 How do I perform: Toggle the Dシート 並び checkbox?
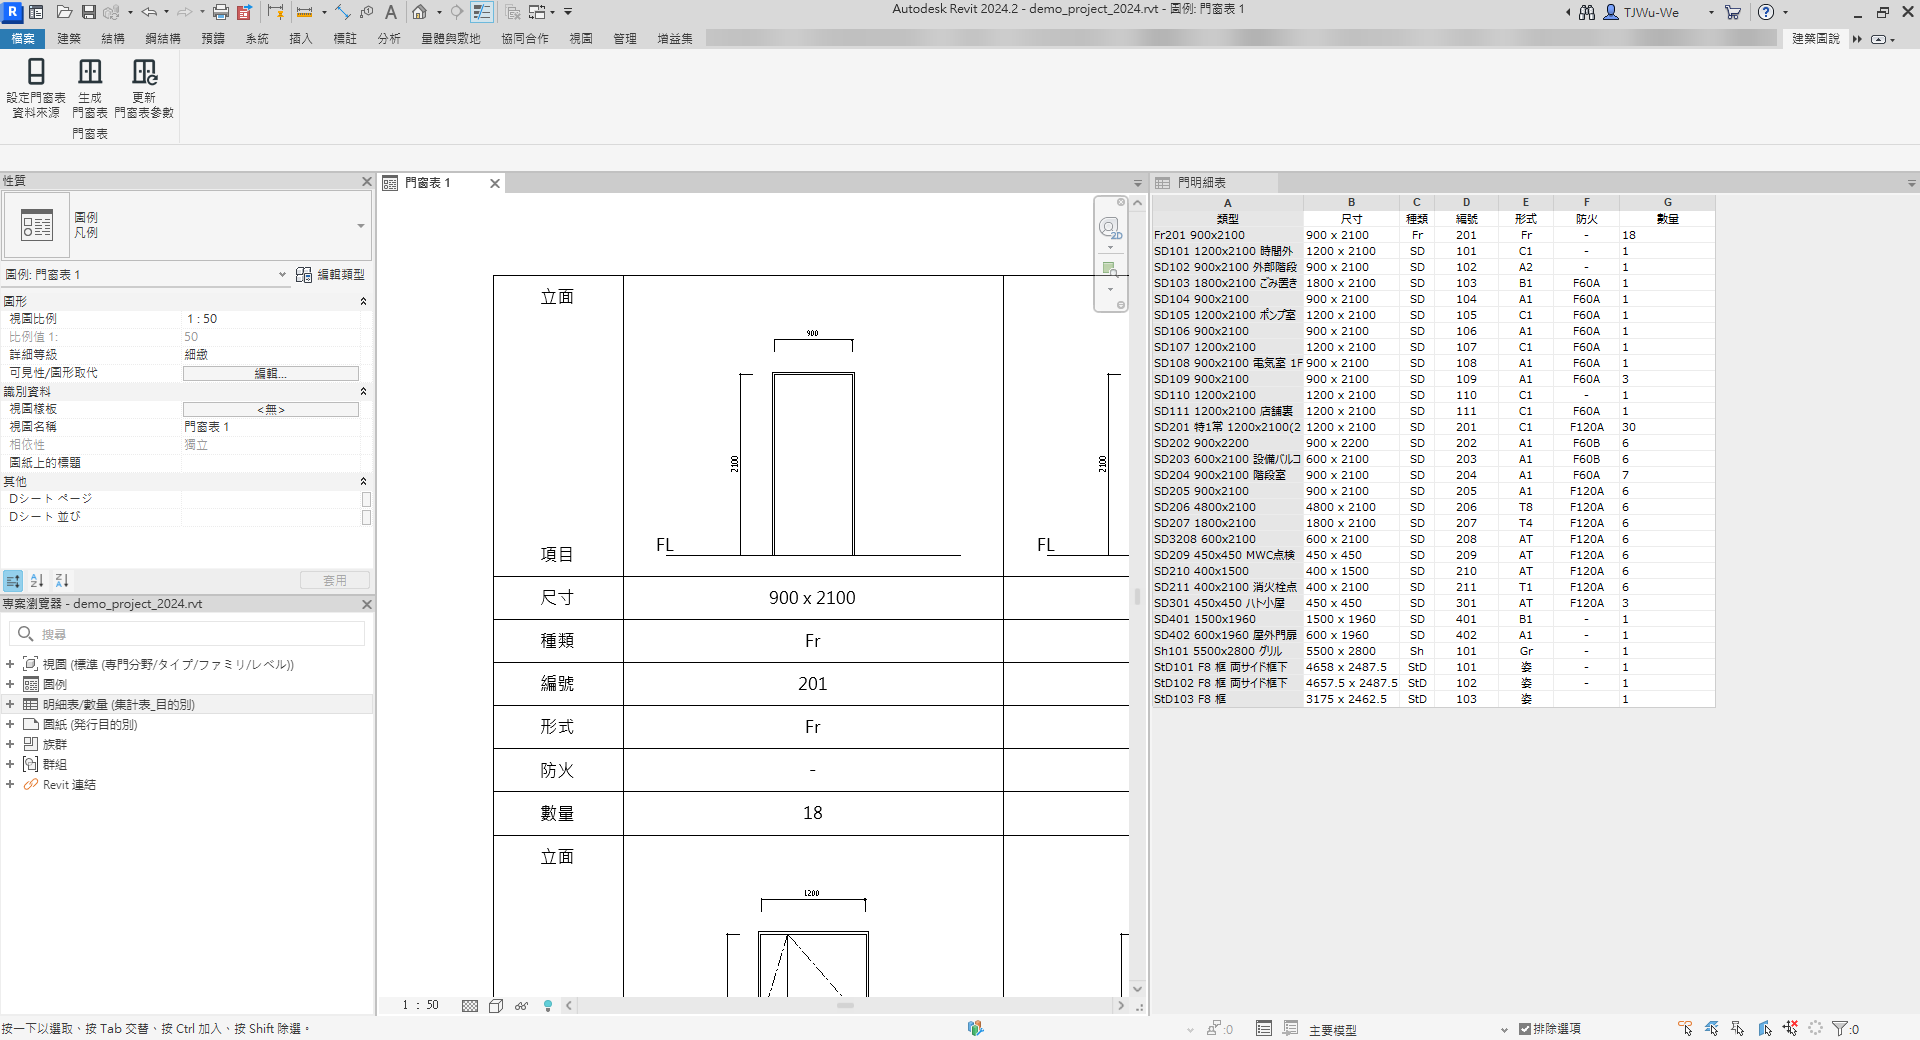tap(366, 517)
